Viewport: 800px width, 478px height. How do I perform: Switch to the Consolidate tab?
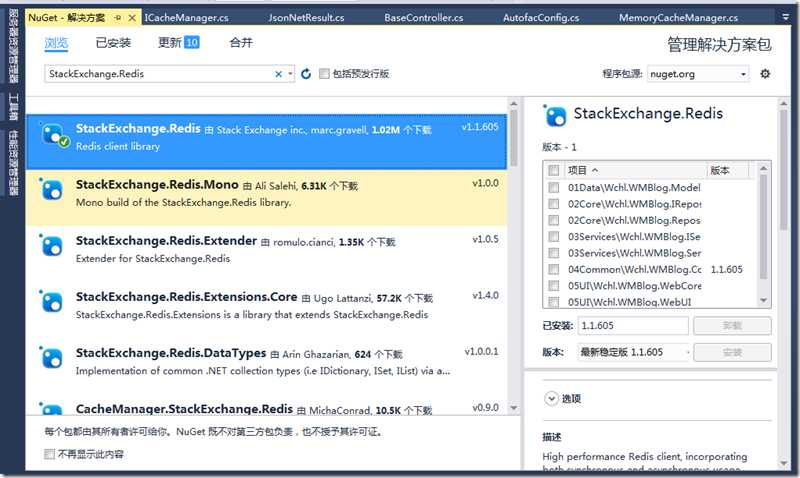(x=241, y=42)
